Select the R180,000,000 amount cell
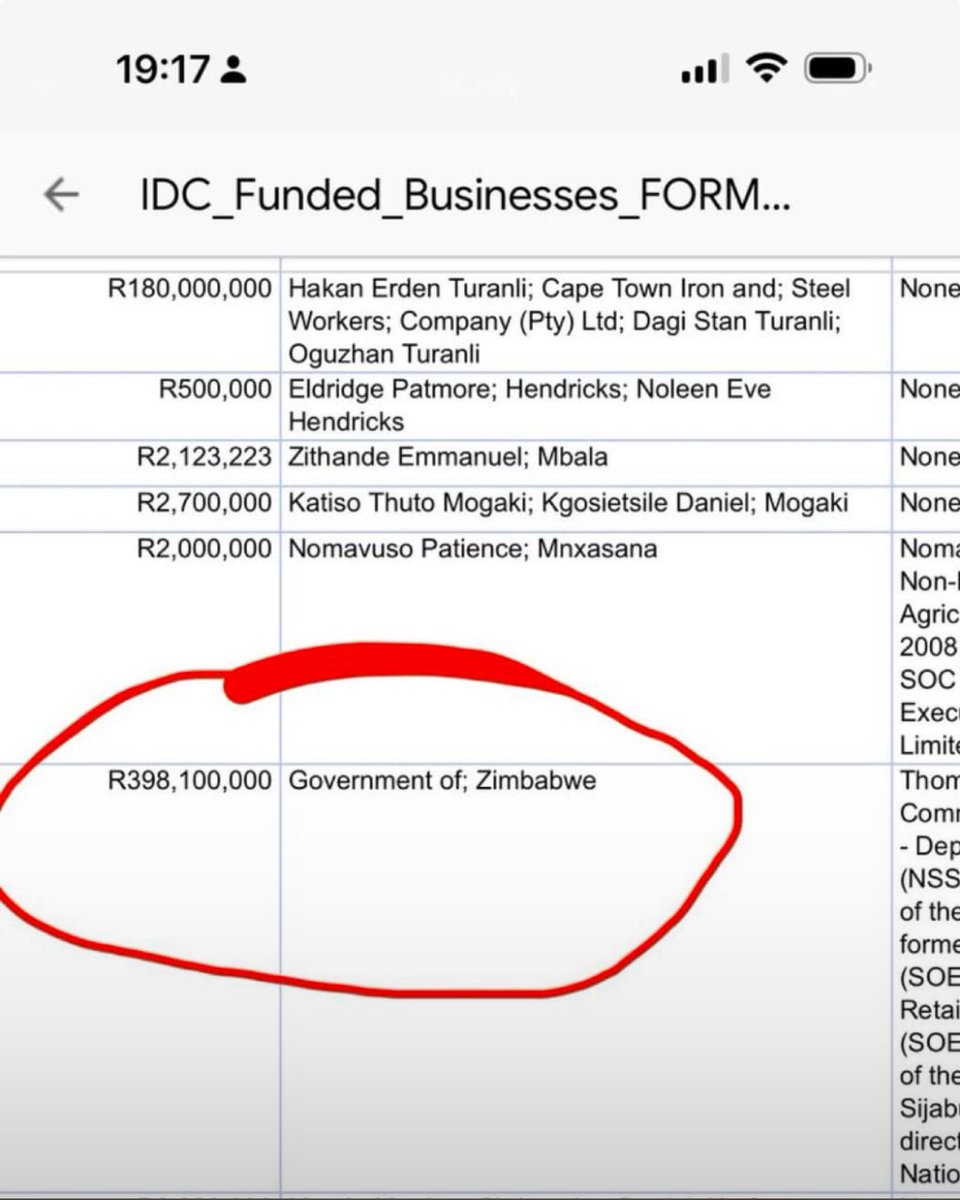 140,321
